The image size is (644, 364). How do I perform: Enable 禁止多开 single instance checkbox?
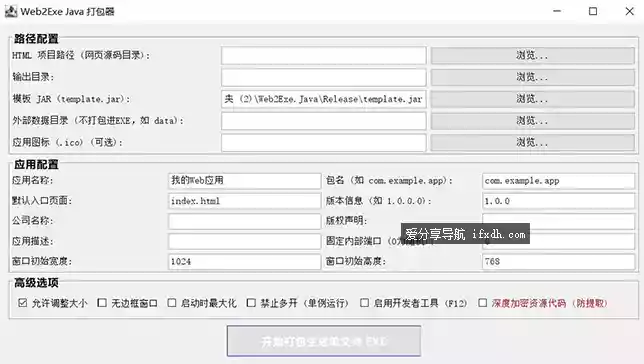coord(251,303)
